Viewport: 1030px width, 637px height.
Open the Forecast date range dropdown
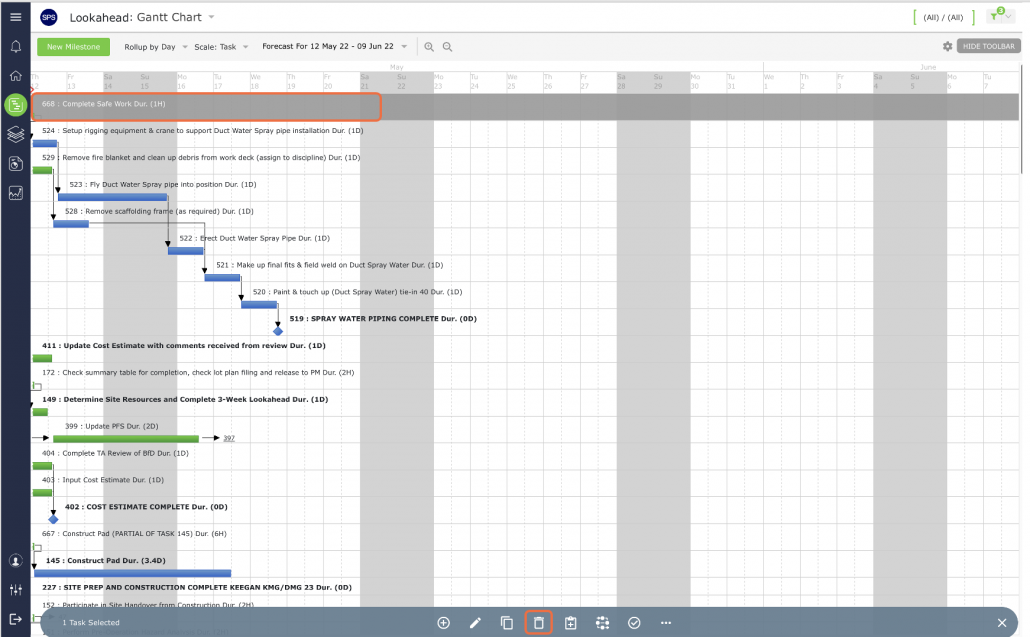pyautogui.click(x=334, y=46)
